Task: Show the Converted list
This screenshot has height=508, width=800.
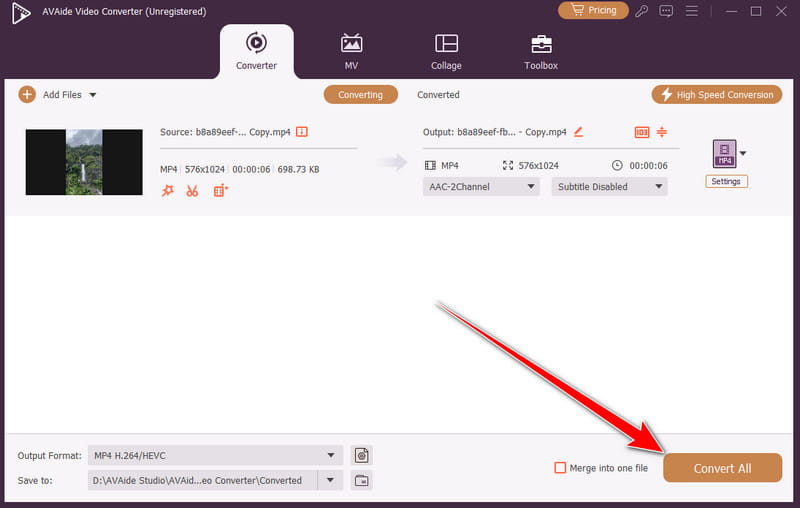Action: 438,95
